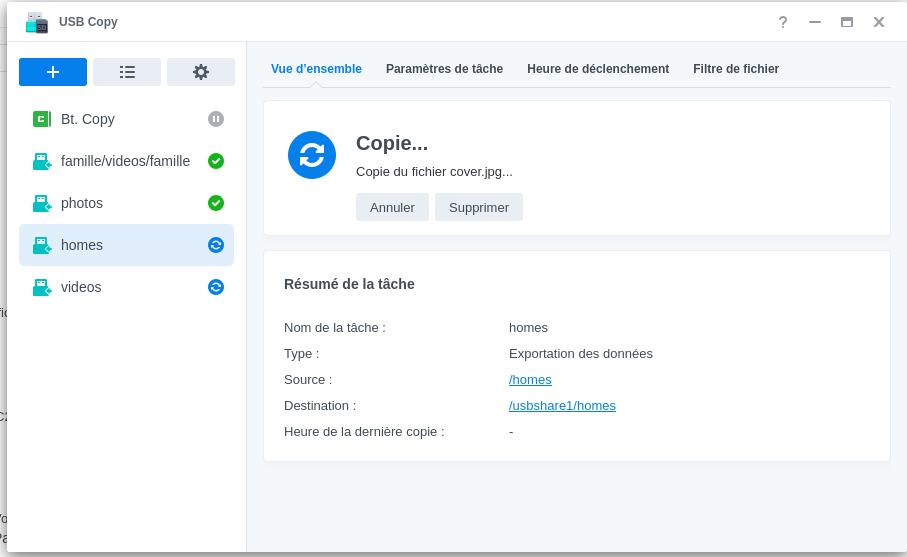The image size is (907, 557).
Task: Select the famille/videos/famille task
Action: pyautogui.click(x=127, y=161)
